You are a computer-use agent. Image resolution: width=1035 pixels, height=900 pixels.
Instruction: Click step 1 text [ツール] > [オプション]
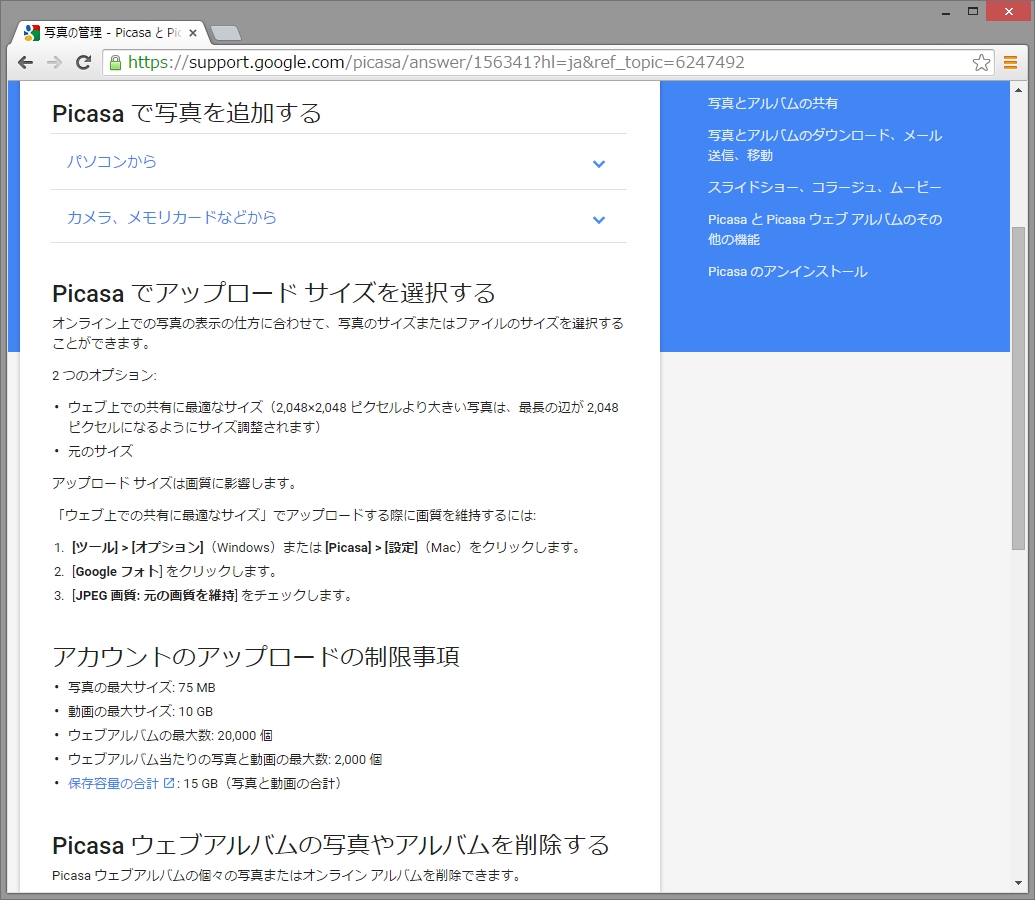(138, 547)
